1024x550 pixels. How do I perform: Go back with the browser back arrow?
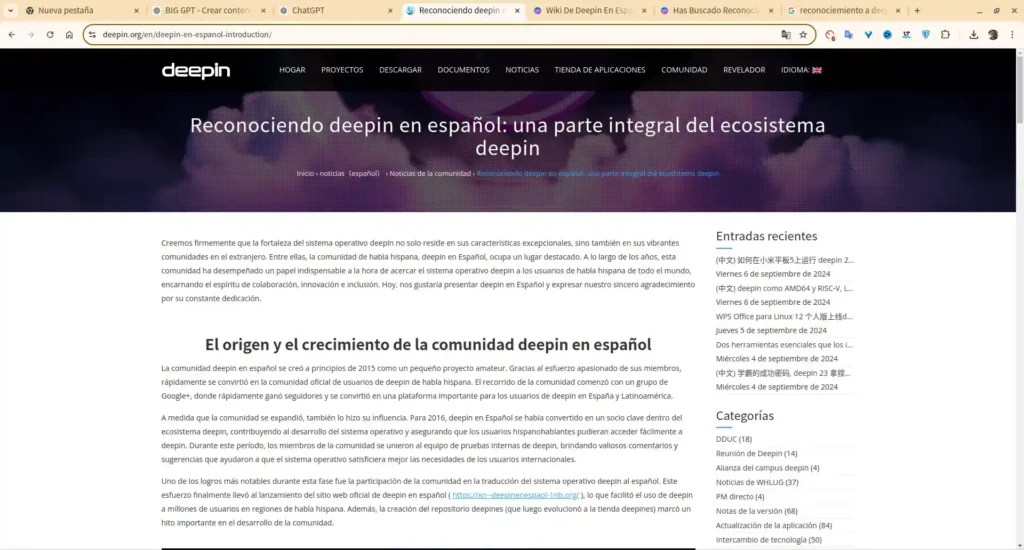[12, 35]
